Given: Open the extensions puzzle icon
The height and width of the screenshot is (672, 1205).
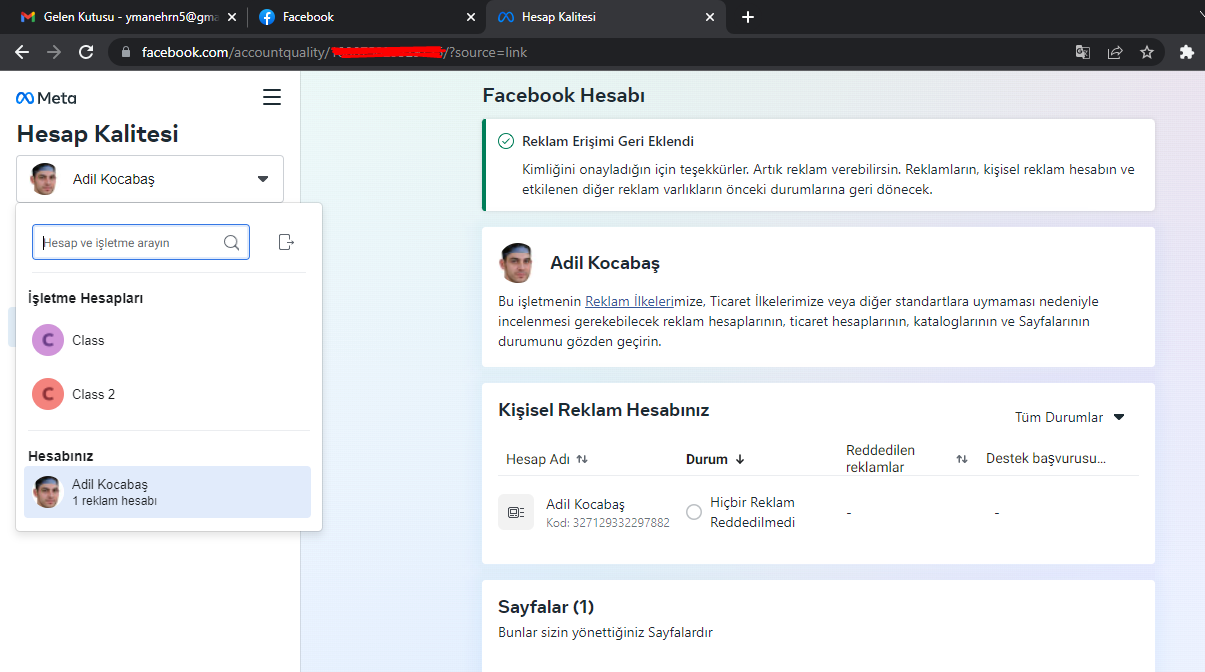Looking at the screenshot, I should (1186, 52).
